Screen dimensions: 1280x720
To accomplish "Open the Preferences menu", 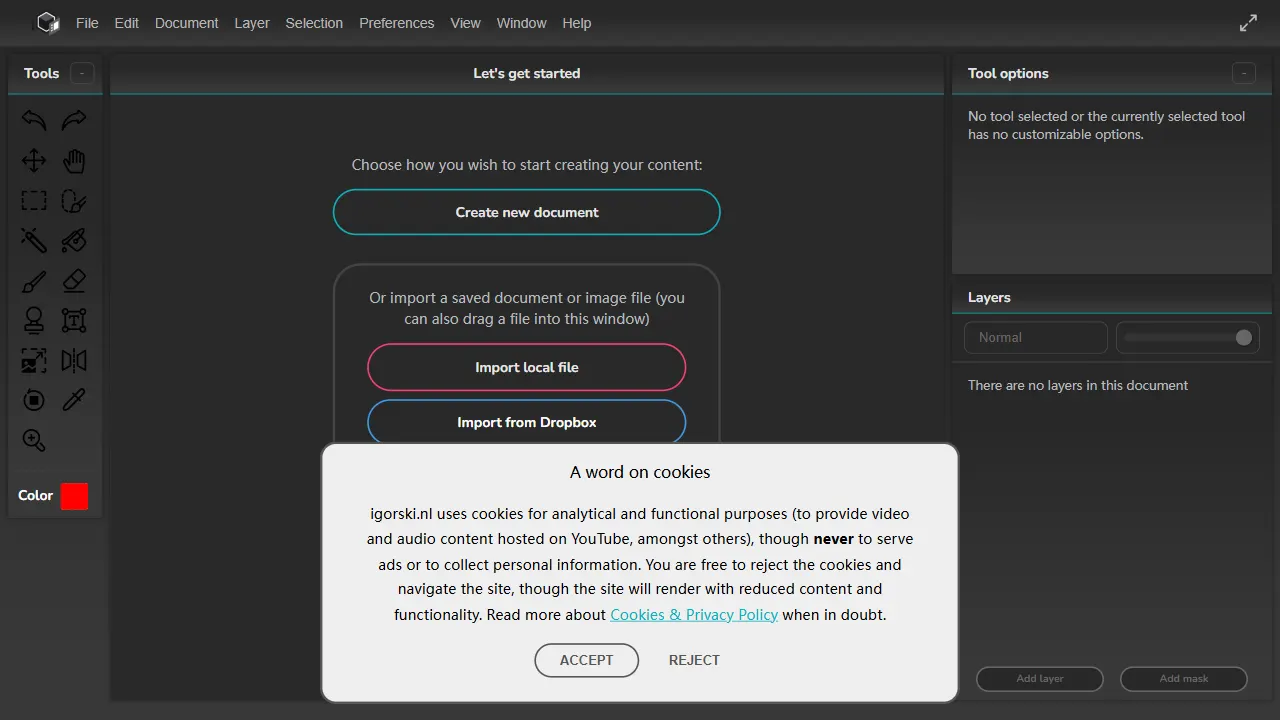I will [x=397, y=23].
